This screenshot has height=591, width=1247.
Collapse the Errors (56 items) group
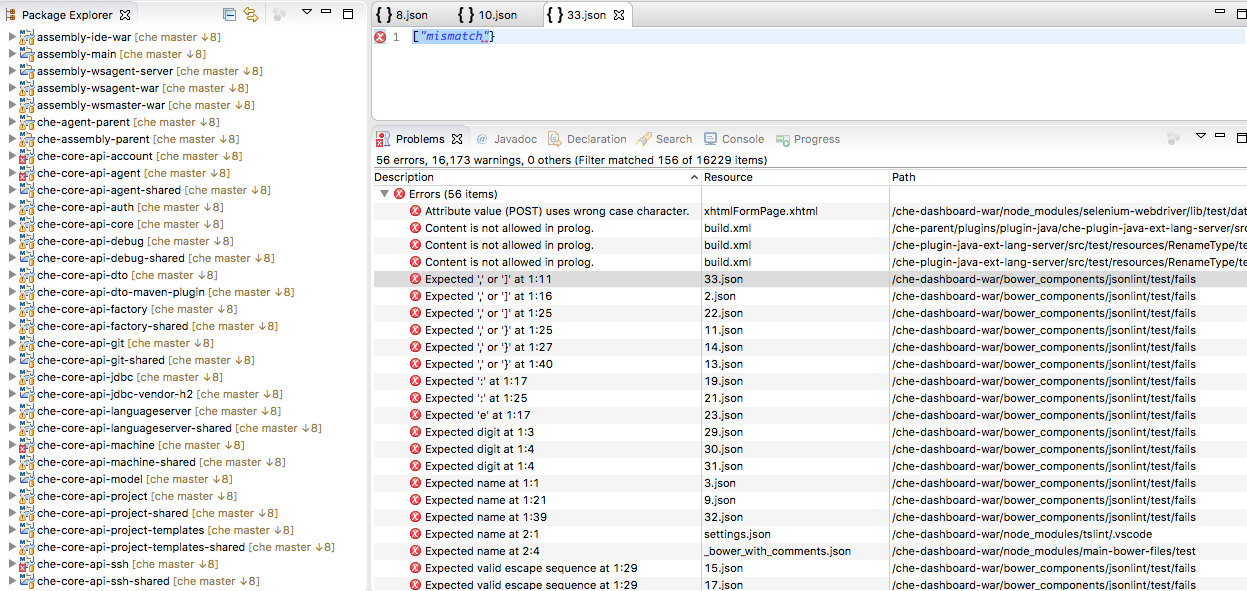coord(384,194)
